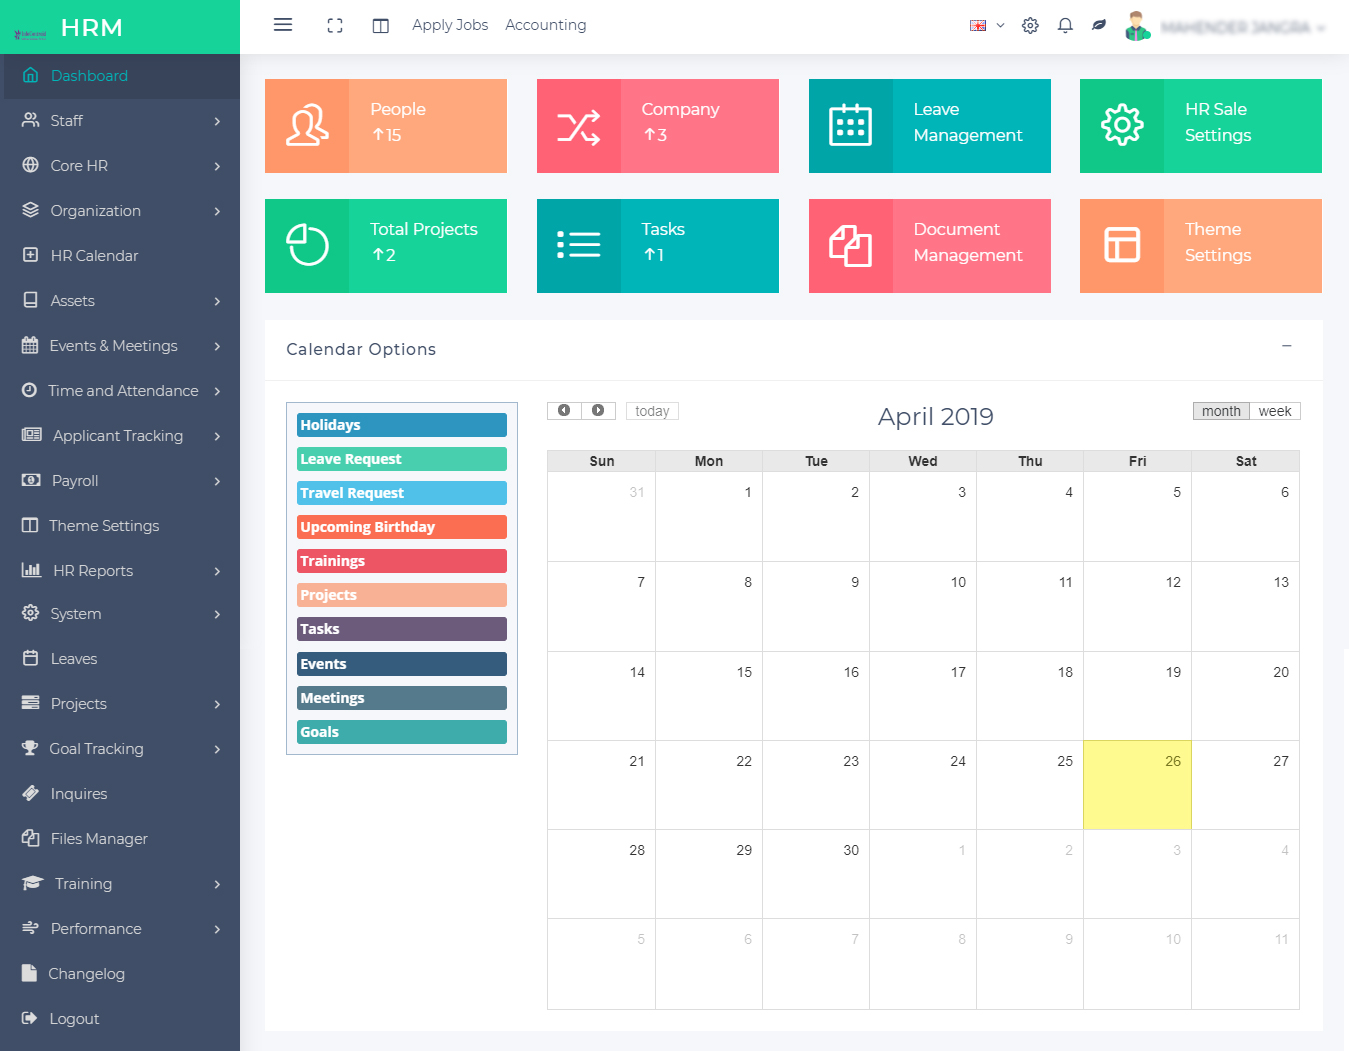Viewport: 1349px width, 1051px height.
Task: Click the today button on calendar
Action: click(652, 411)
